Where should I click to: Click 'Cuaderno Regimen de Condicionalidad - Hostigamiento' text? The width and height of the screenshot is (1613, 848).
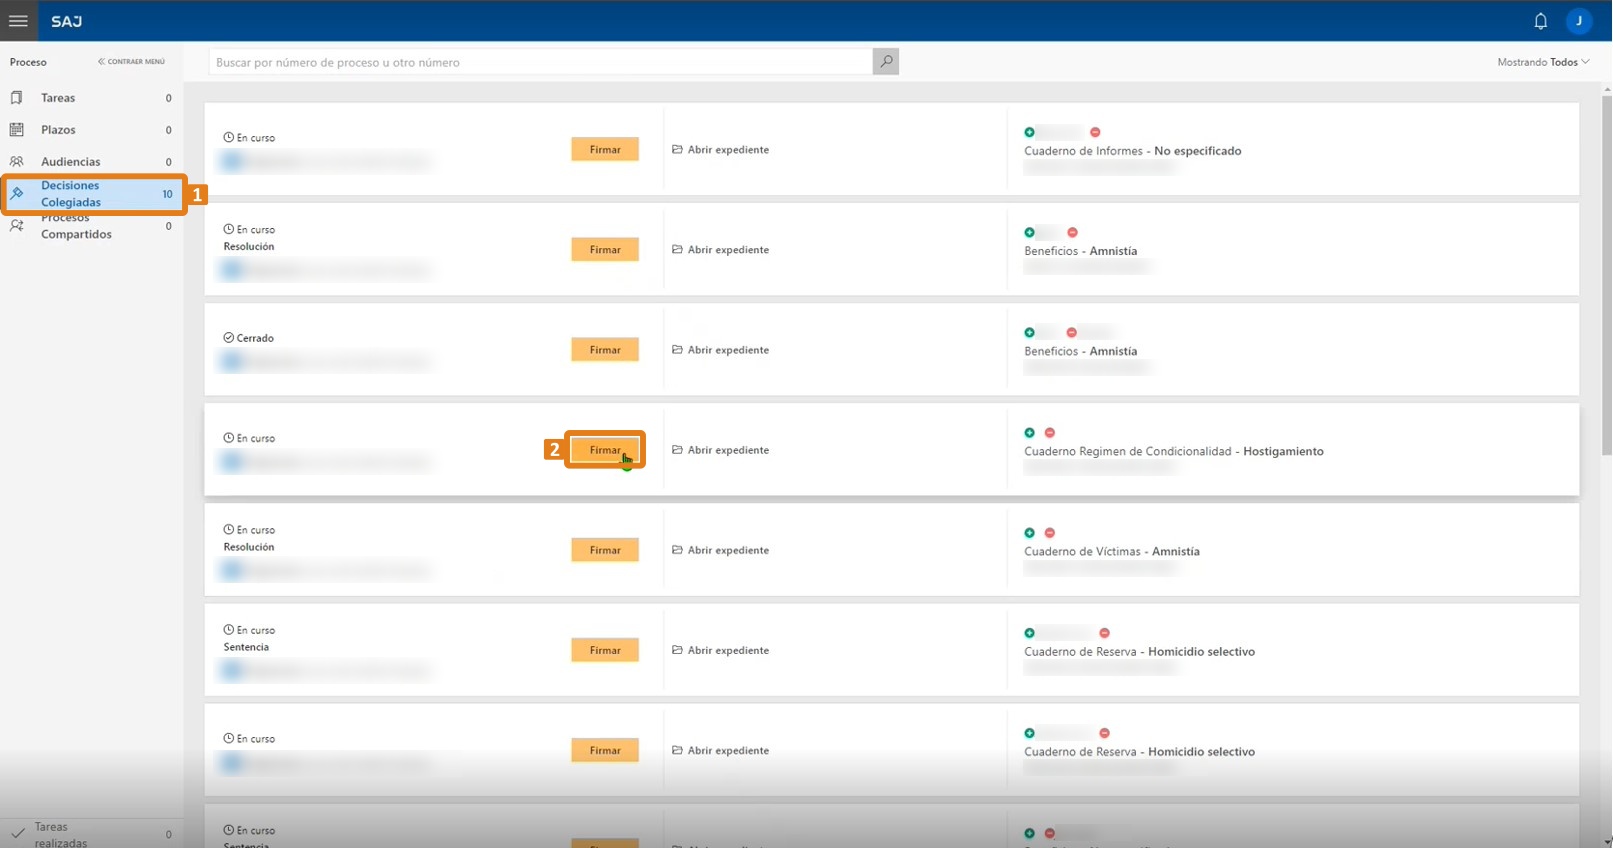[x=1174, y=451]
